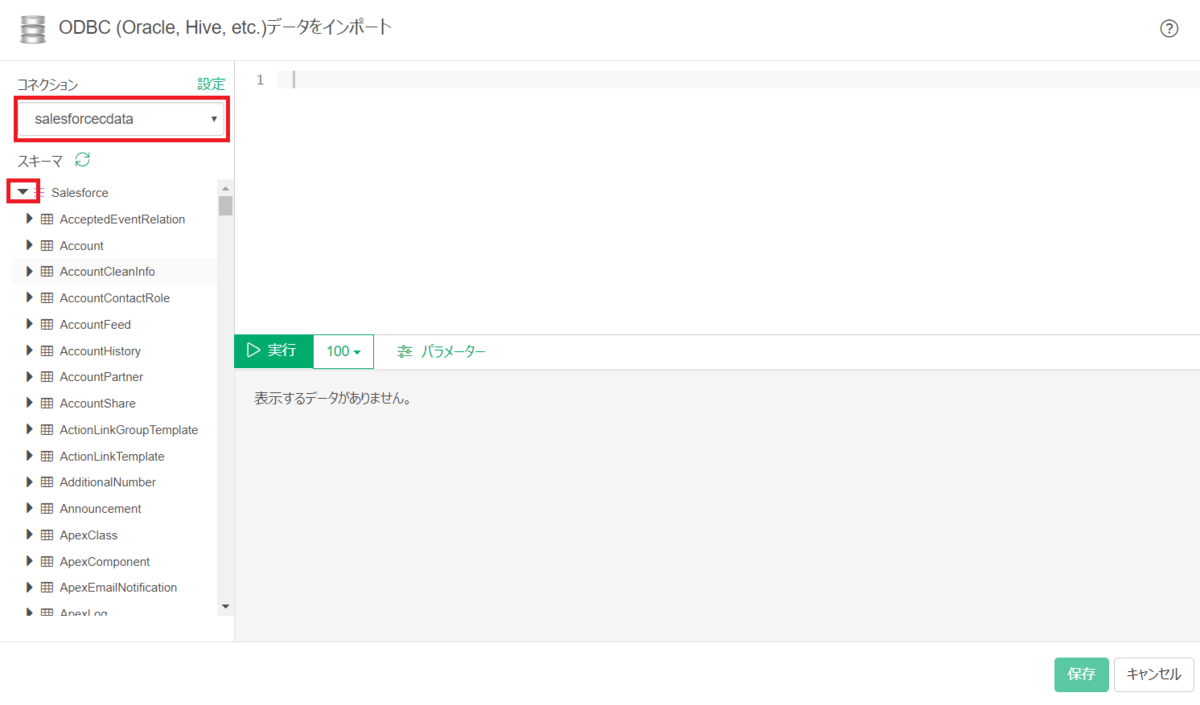Screen dimensions: 1200x705
Task: Select ApexEmailNotification table name
Action: (118, 587)
